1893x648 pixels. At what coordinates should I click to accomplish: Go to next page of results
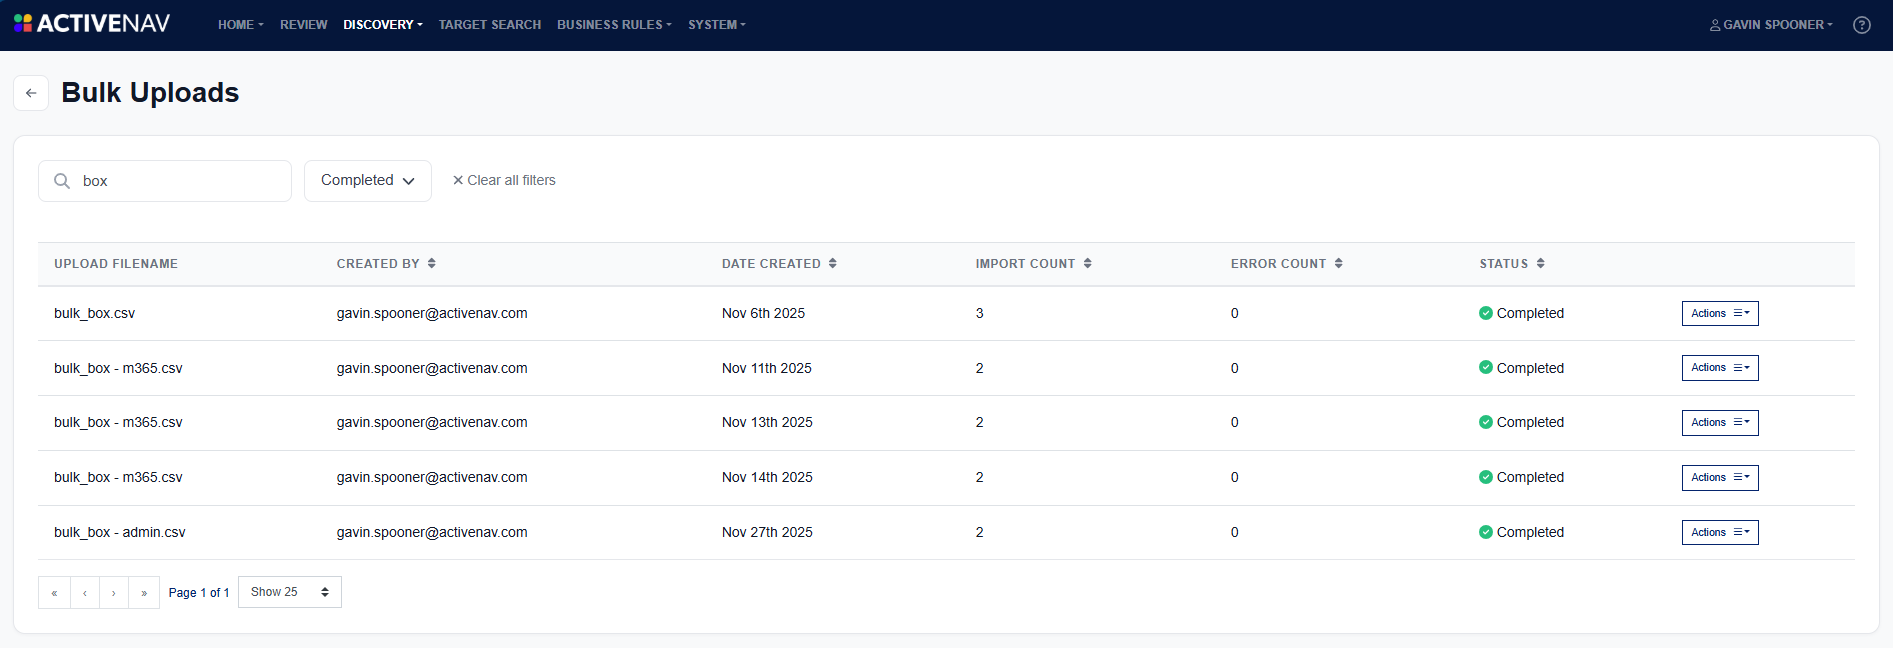point(114,593)
